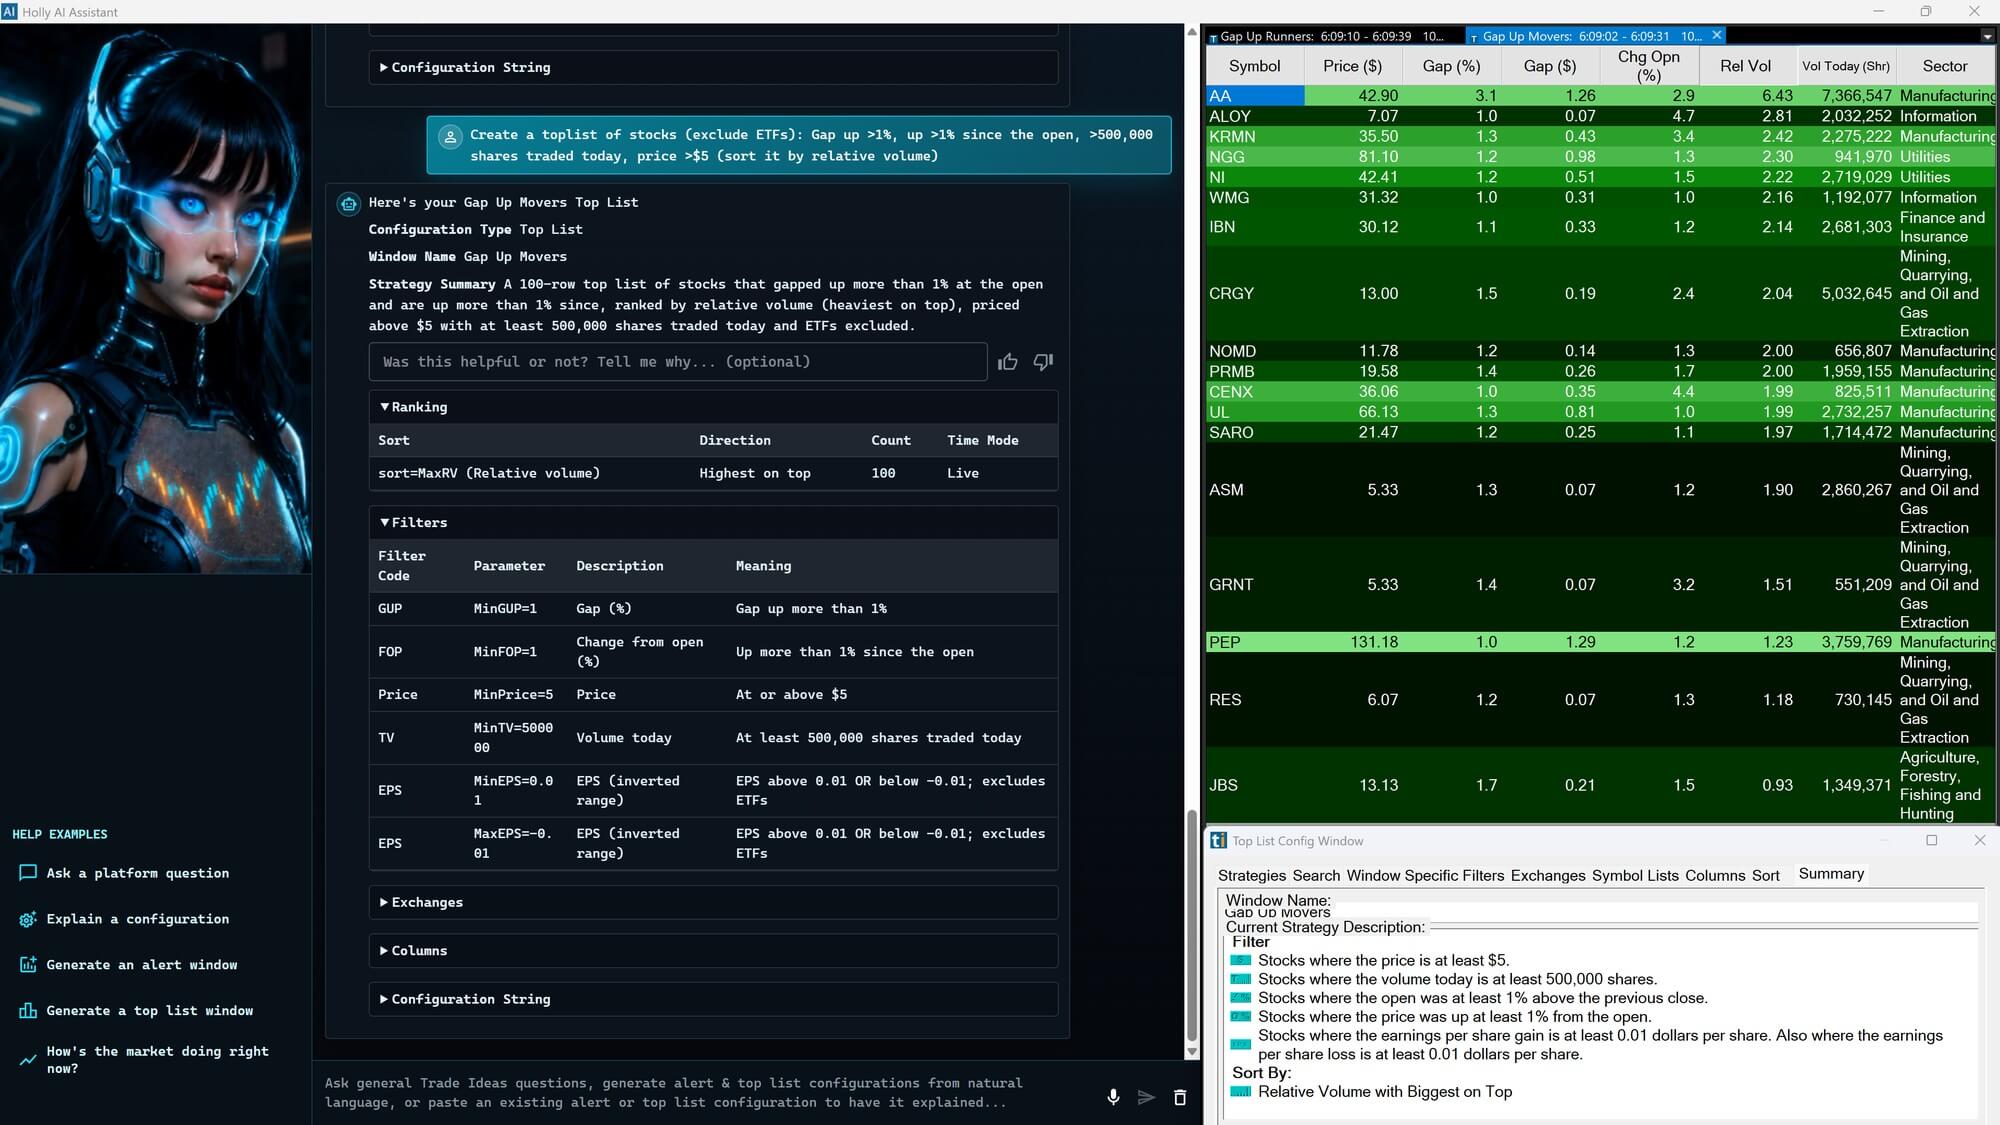
Task: Click the Vol Today (Shr) column header
Action: click(1845, 66)
